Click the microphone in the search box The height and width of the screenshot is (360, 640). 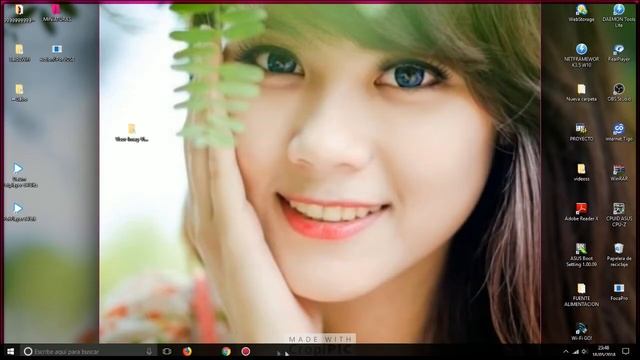pyautogui.click(x=149, y=351)
